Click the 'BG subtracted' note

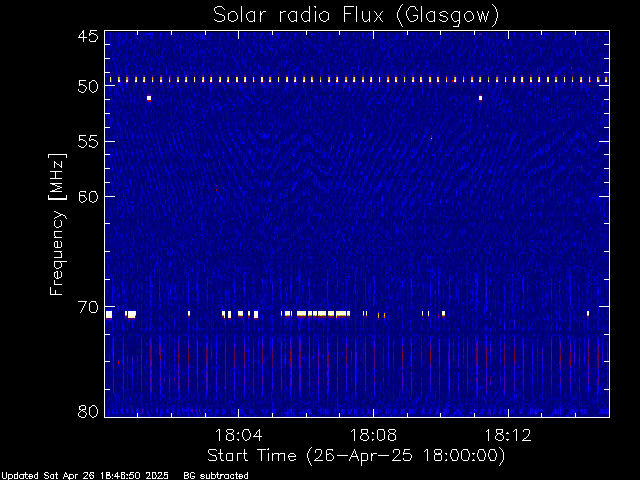(x=216, y=476)
